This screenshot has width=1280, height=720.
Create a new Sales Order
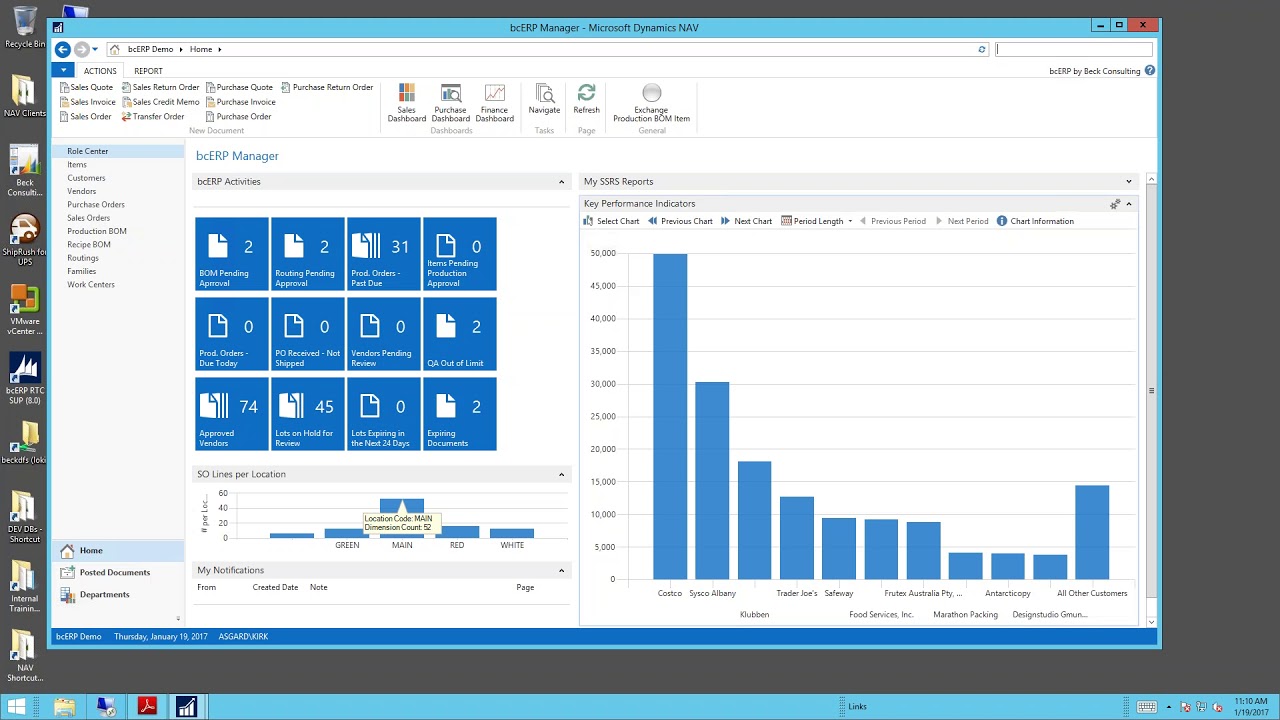[x=85, y=116]
